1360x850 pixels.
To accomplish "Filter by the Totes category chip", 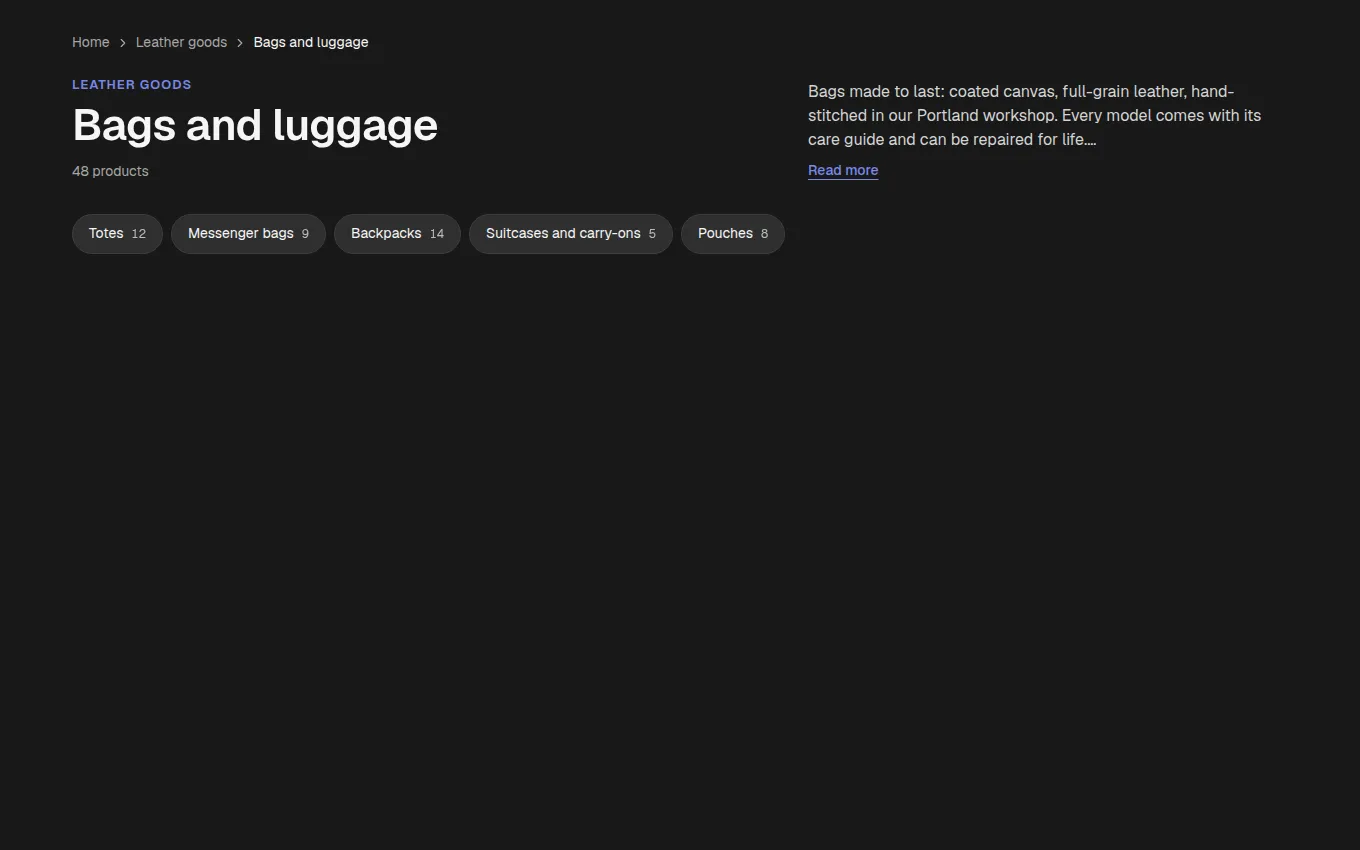I will coord(117,234).
